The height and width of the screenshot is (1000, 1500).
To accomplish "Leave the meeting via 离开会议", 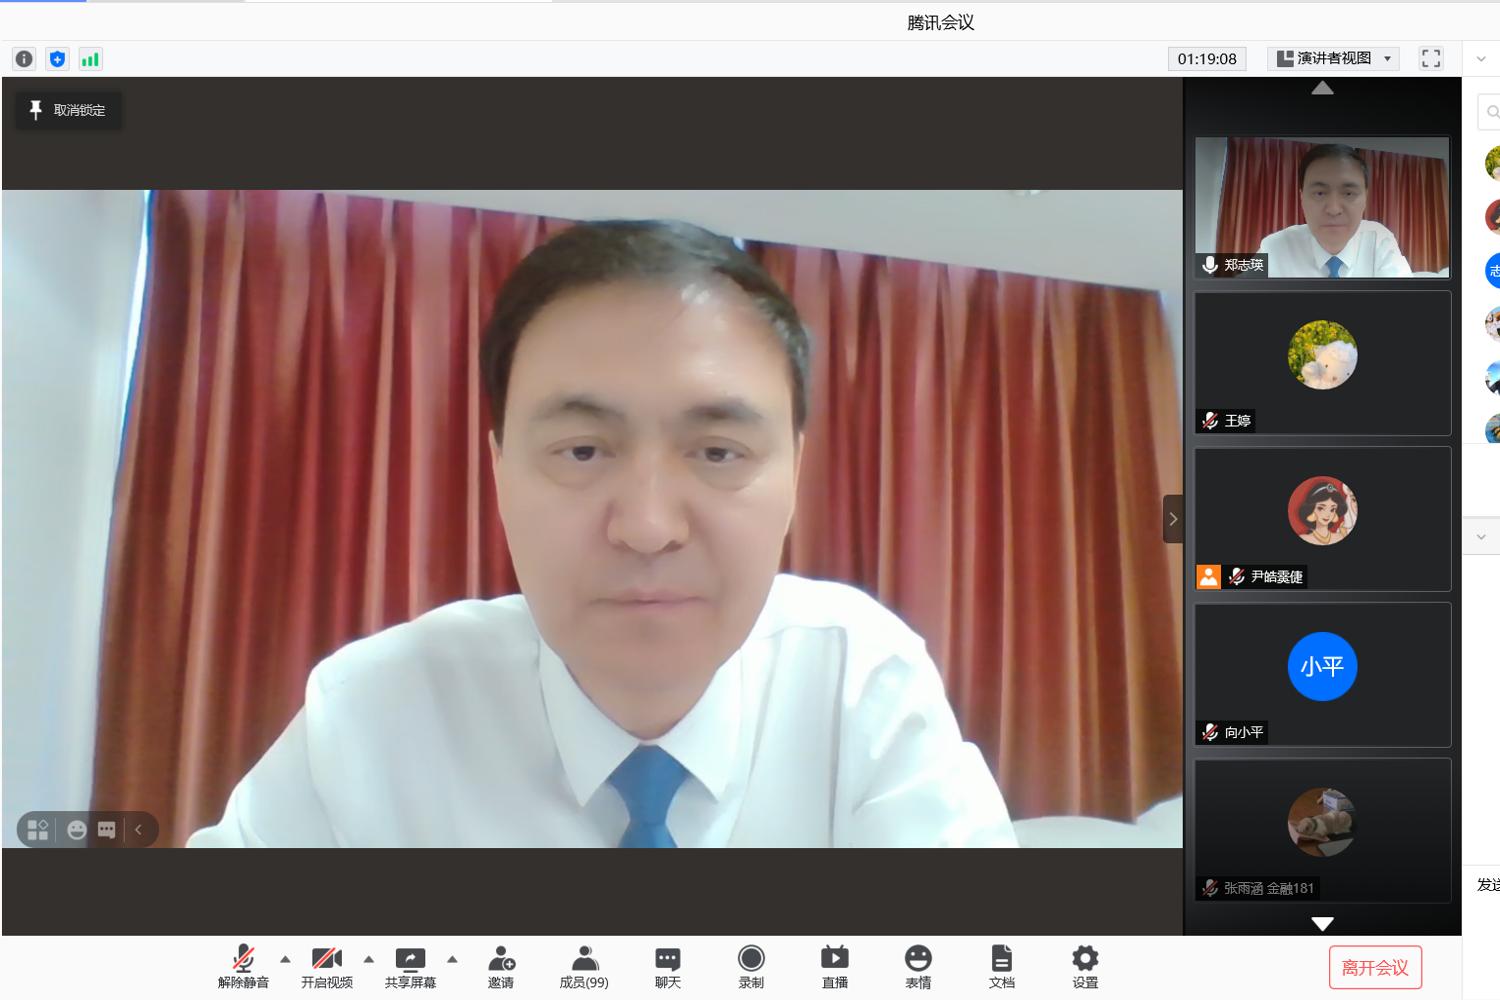I will 1375,966.
